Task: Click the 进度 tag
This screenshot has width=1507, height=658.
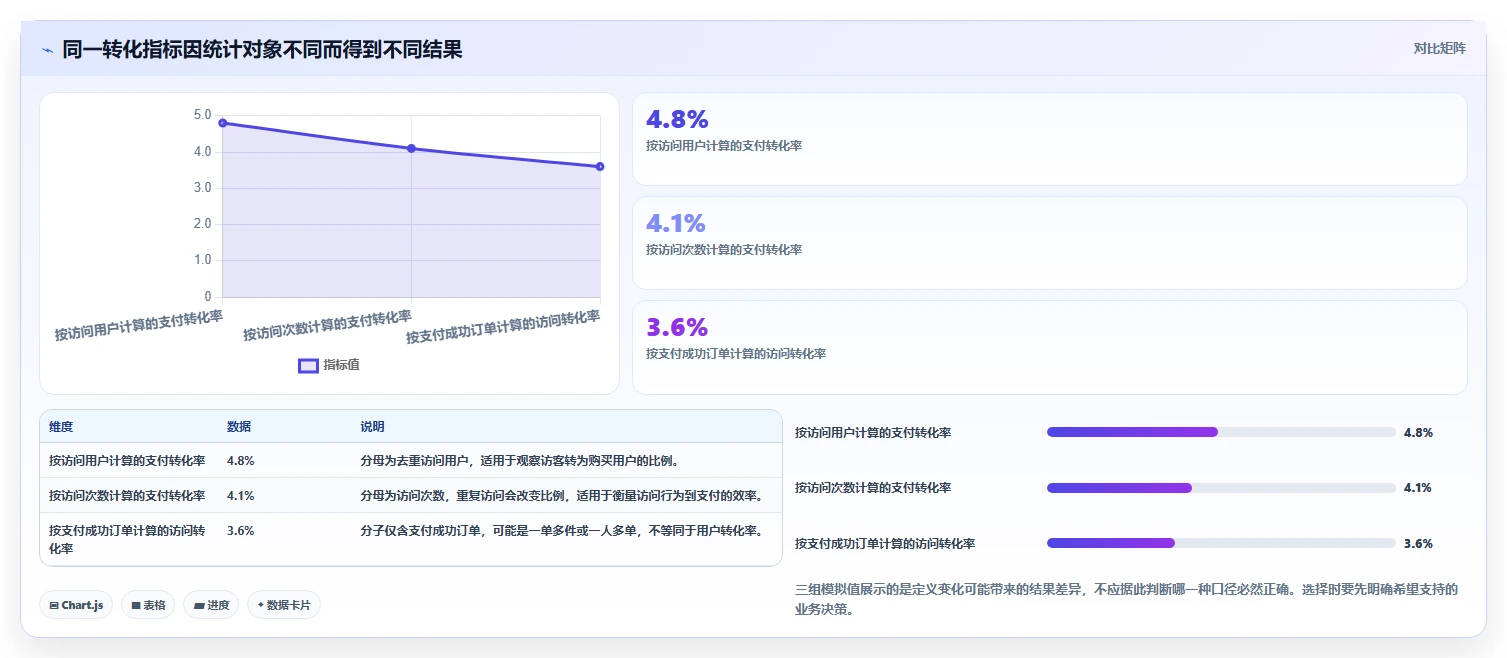Action: (x=211, y=605)
